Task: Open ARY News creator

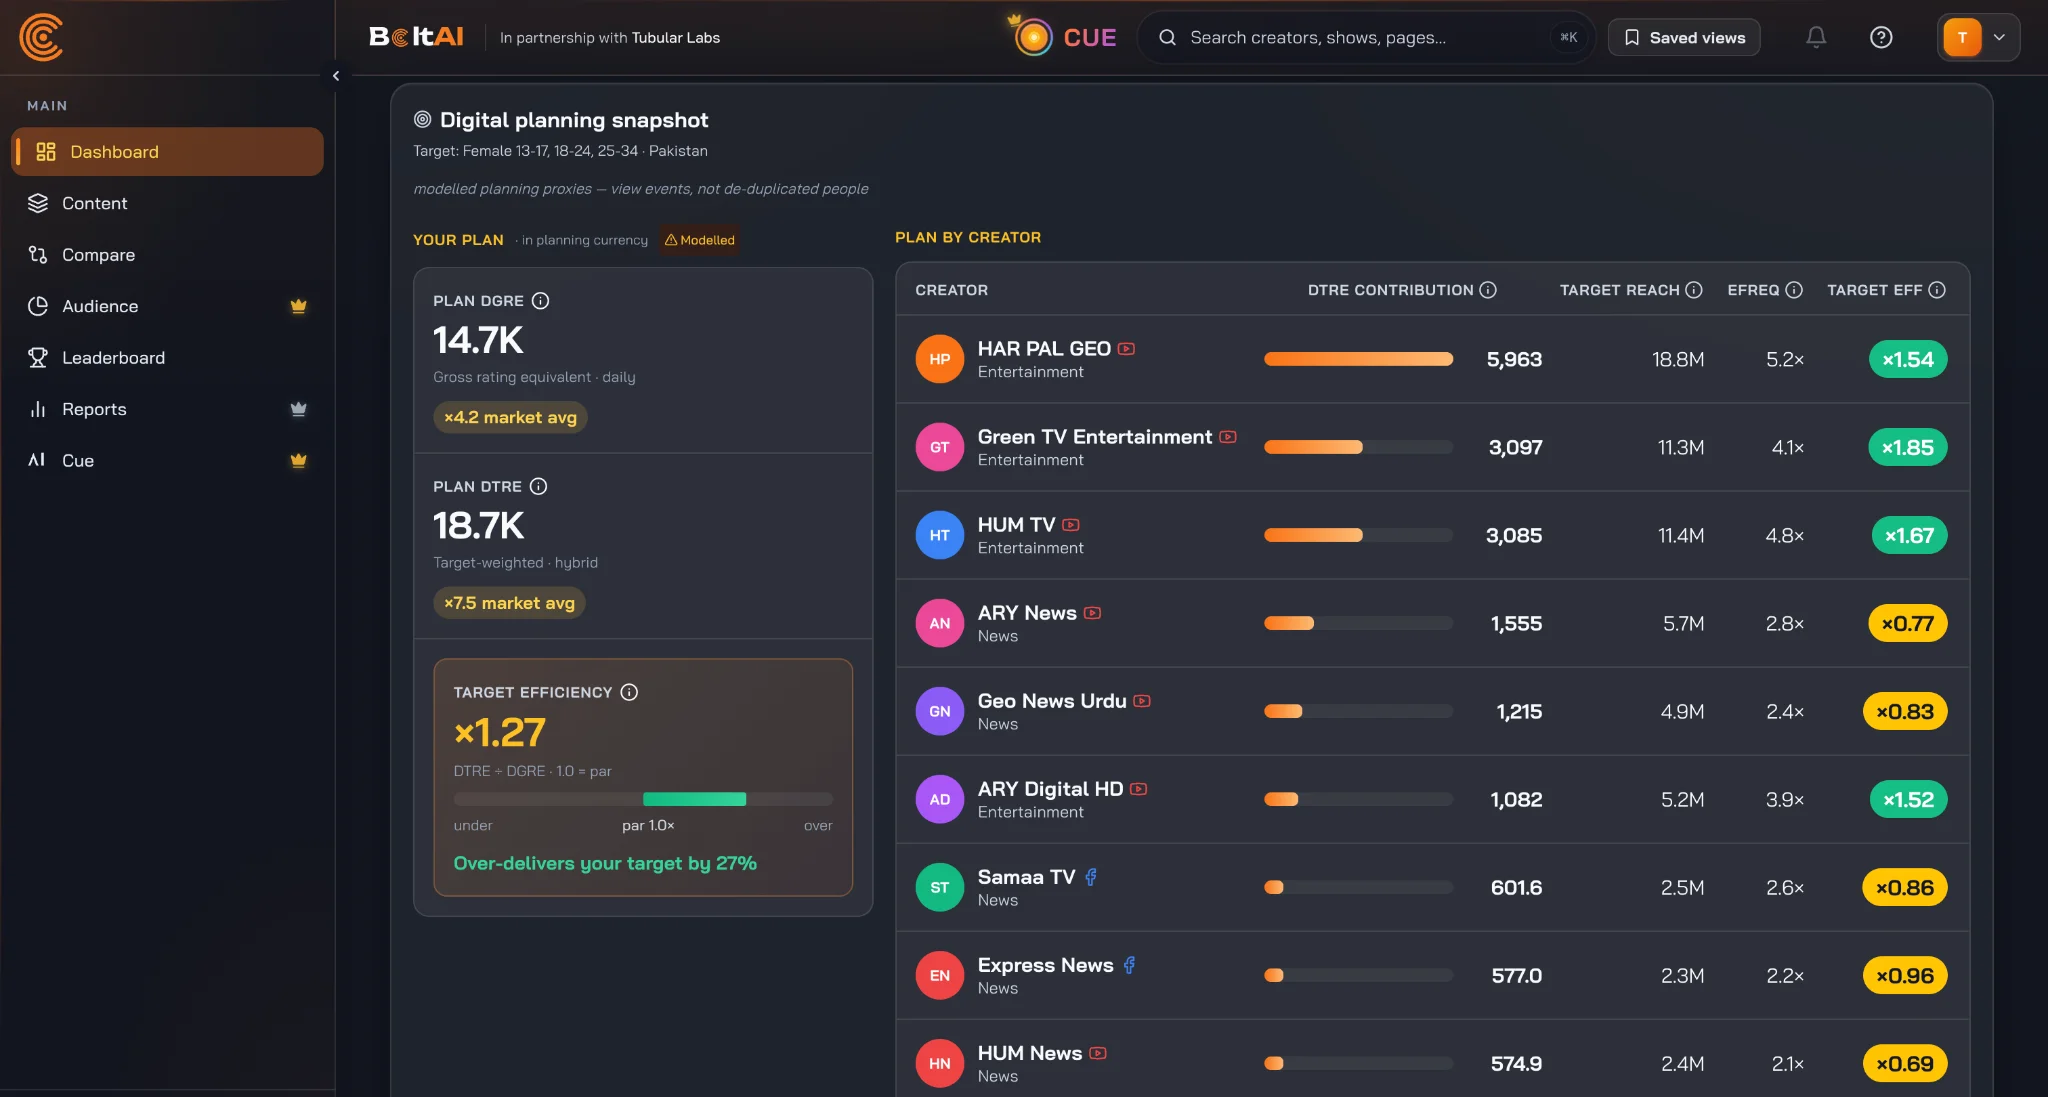Action: [x=1027, y=613]
